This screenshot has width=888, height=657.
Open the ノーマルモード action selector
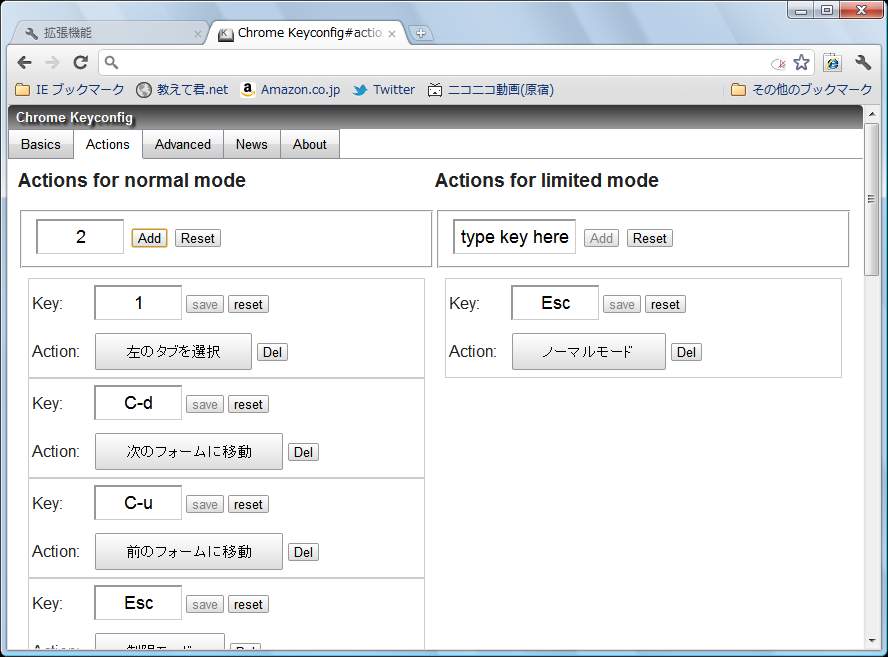click(589, 352)
